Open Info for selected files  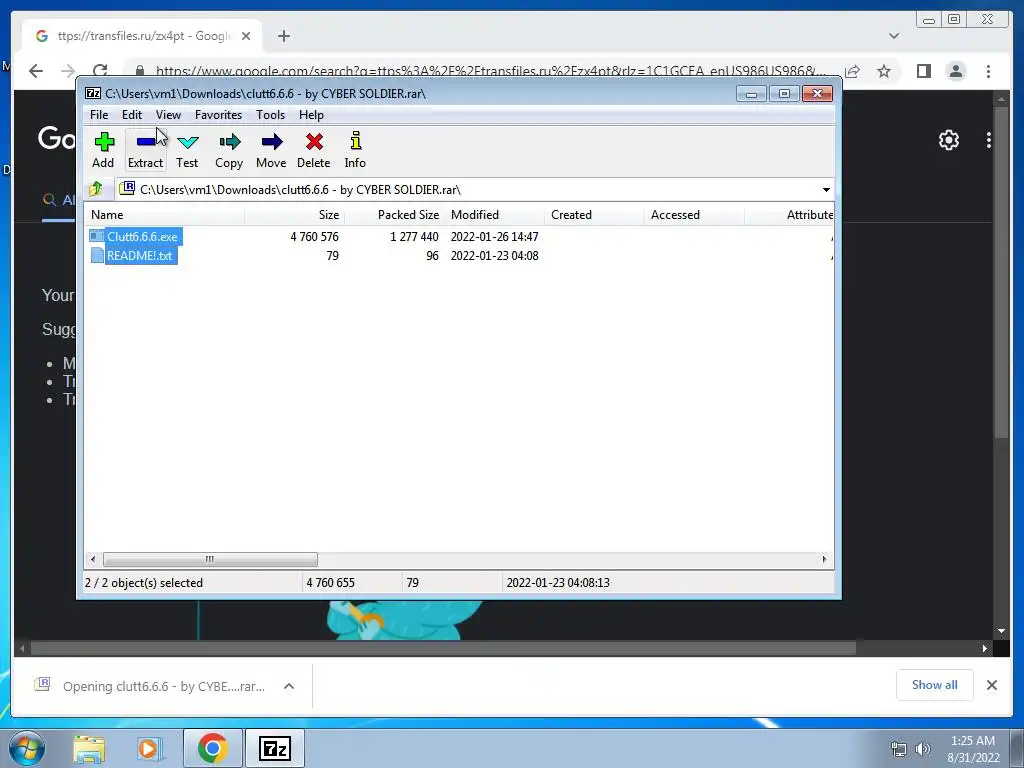click(x=355, y=150)
